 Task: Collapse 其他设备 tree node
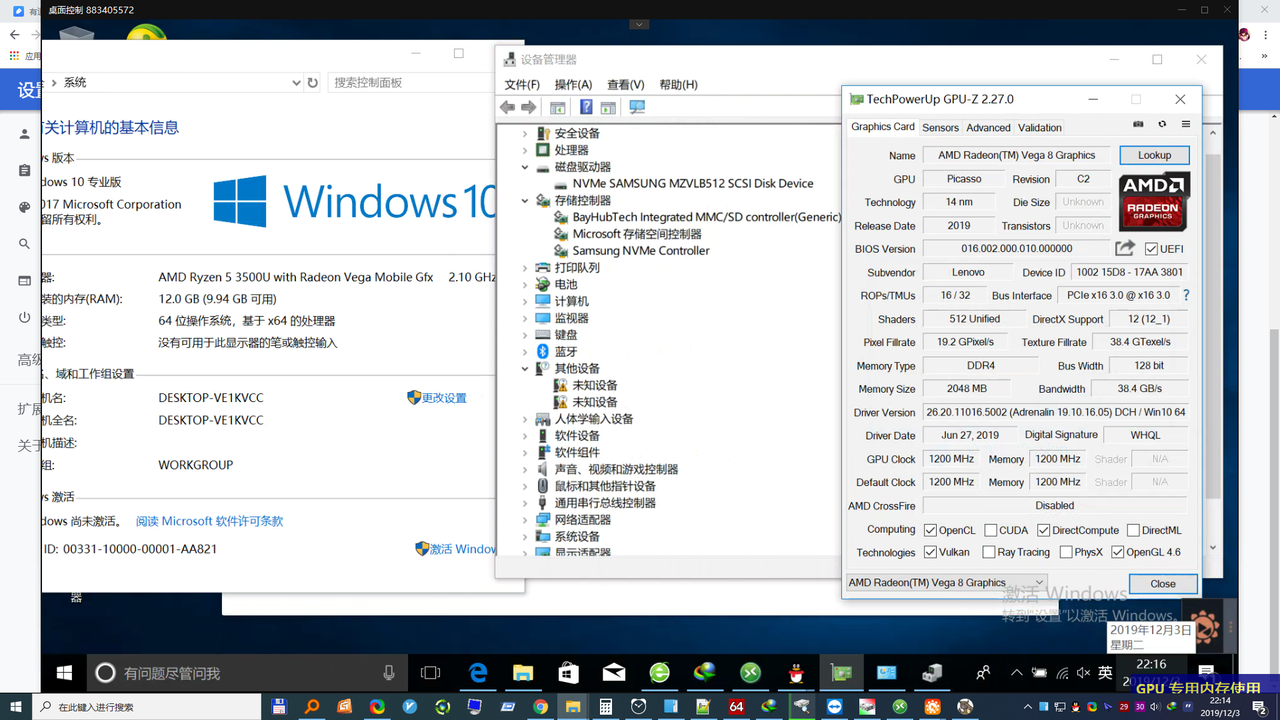click(525, 369)
